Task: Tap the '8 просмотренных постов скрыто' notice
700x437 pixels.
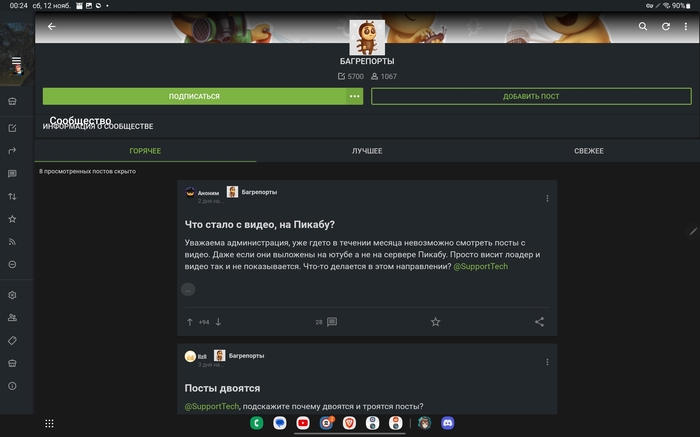Action: pyautogui.click(x=88, y=171)
